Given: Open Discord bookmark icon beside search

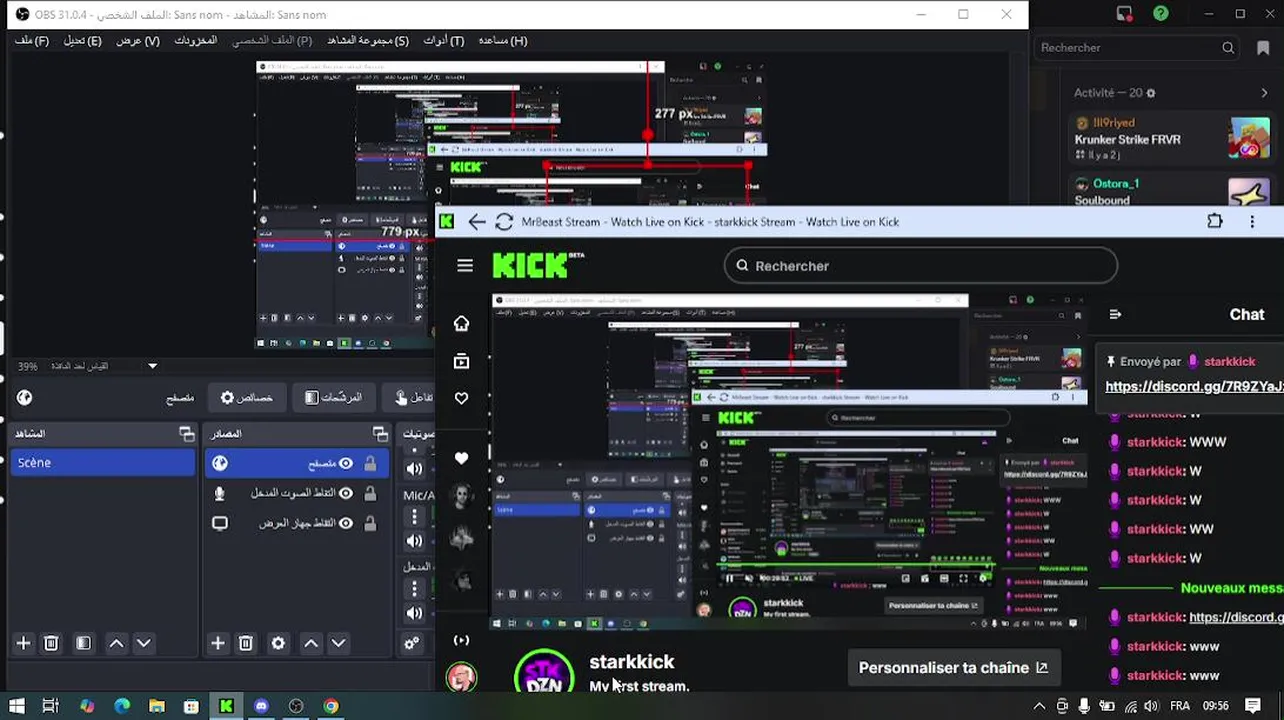Looking at the screenshot, I should click(x=1263, y=48).
